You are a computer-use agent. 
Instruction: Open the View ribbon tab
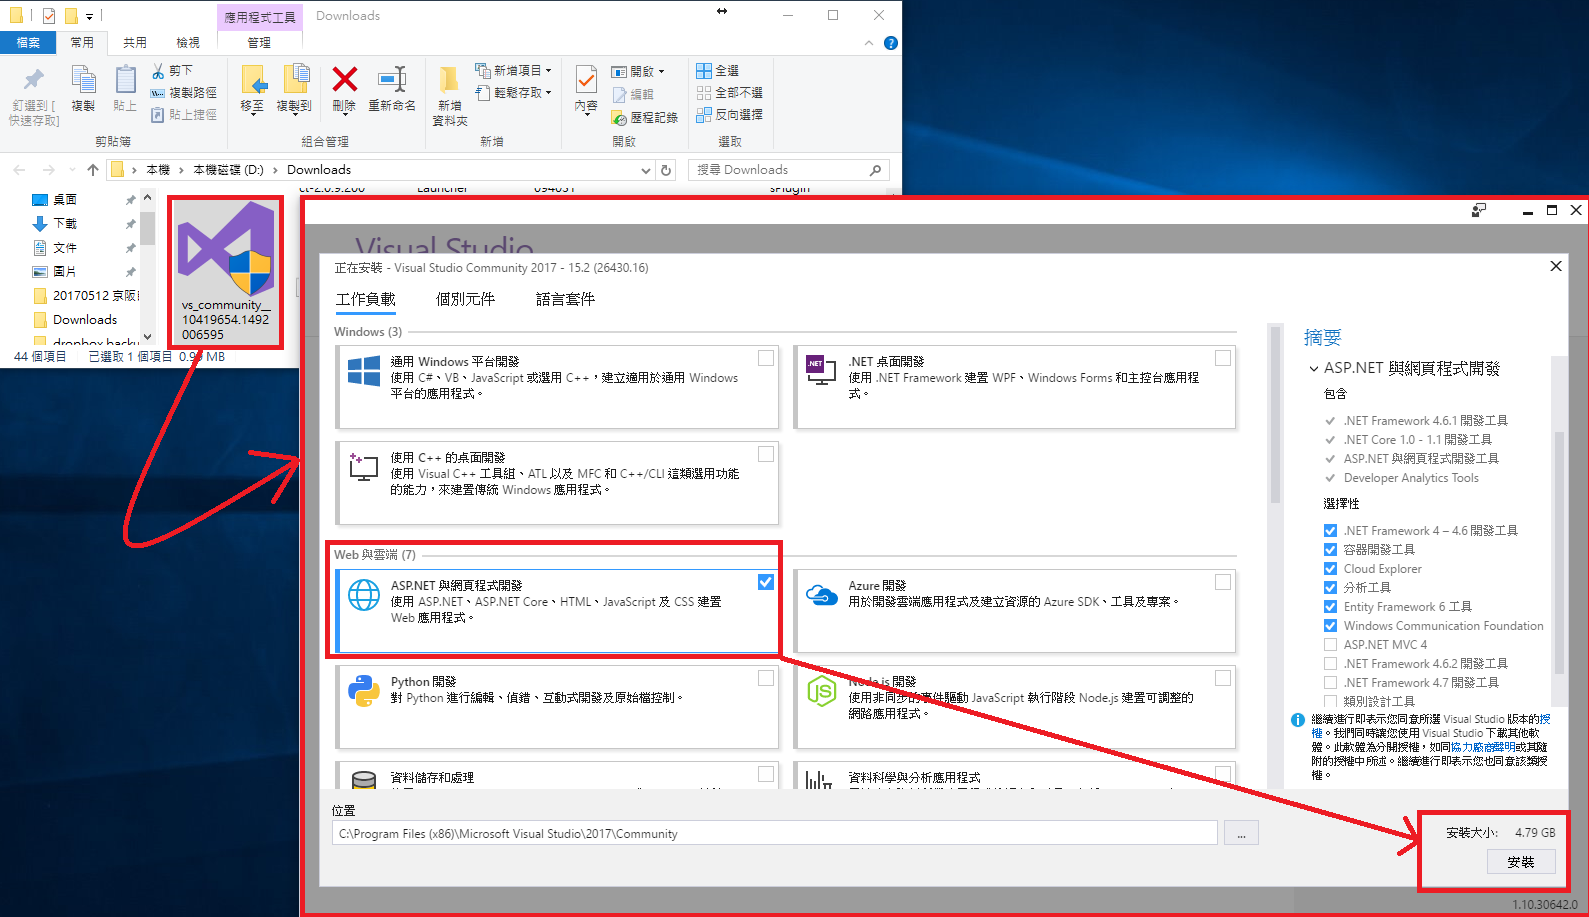tap(188, 43)
